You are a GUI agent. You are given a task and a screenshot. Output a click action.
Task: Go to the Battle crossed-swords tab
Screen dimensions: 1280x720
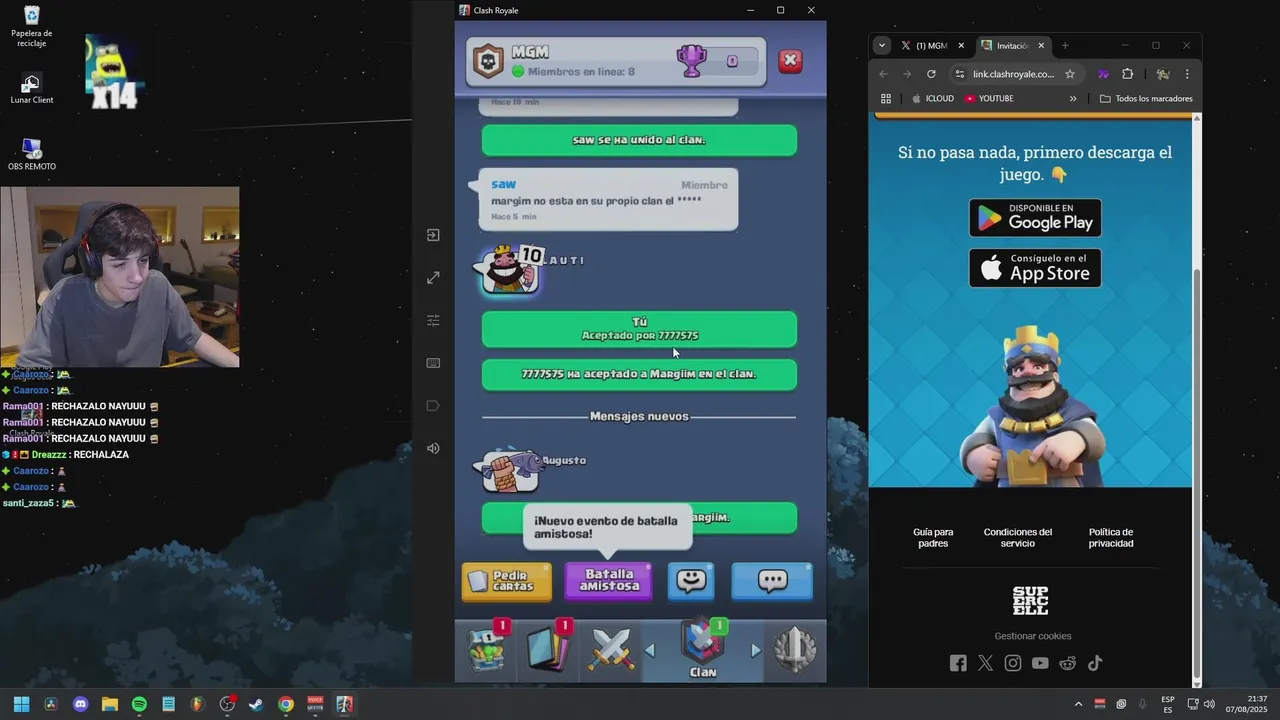pyautogui.click(x=611, y=649)
